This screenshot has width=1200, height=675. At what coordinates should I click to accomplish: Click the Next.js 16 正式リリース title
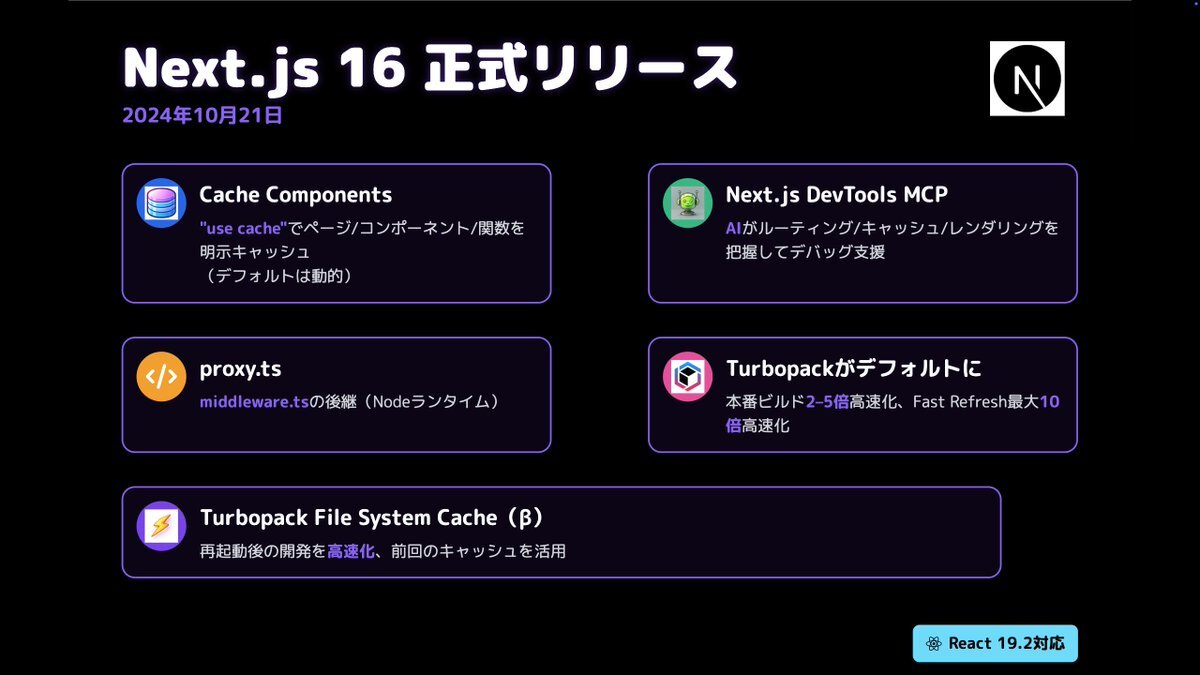coord(430,69)
